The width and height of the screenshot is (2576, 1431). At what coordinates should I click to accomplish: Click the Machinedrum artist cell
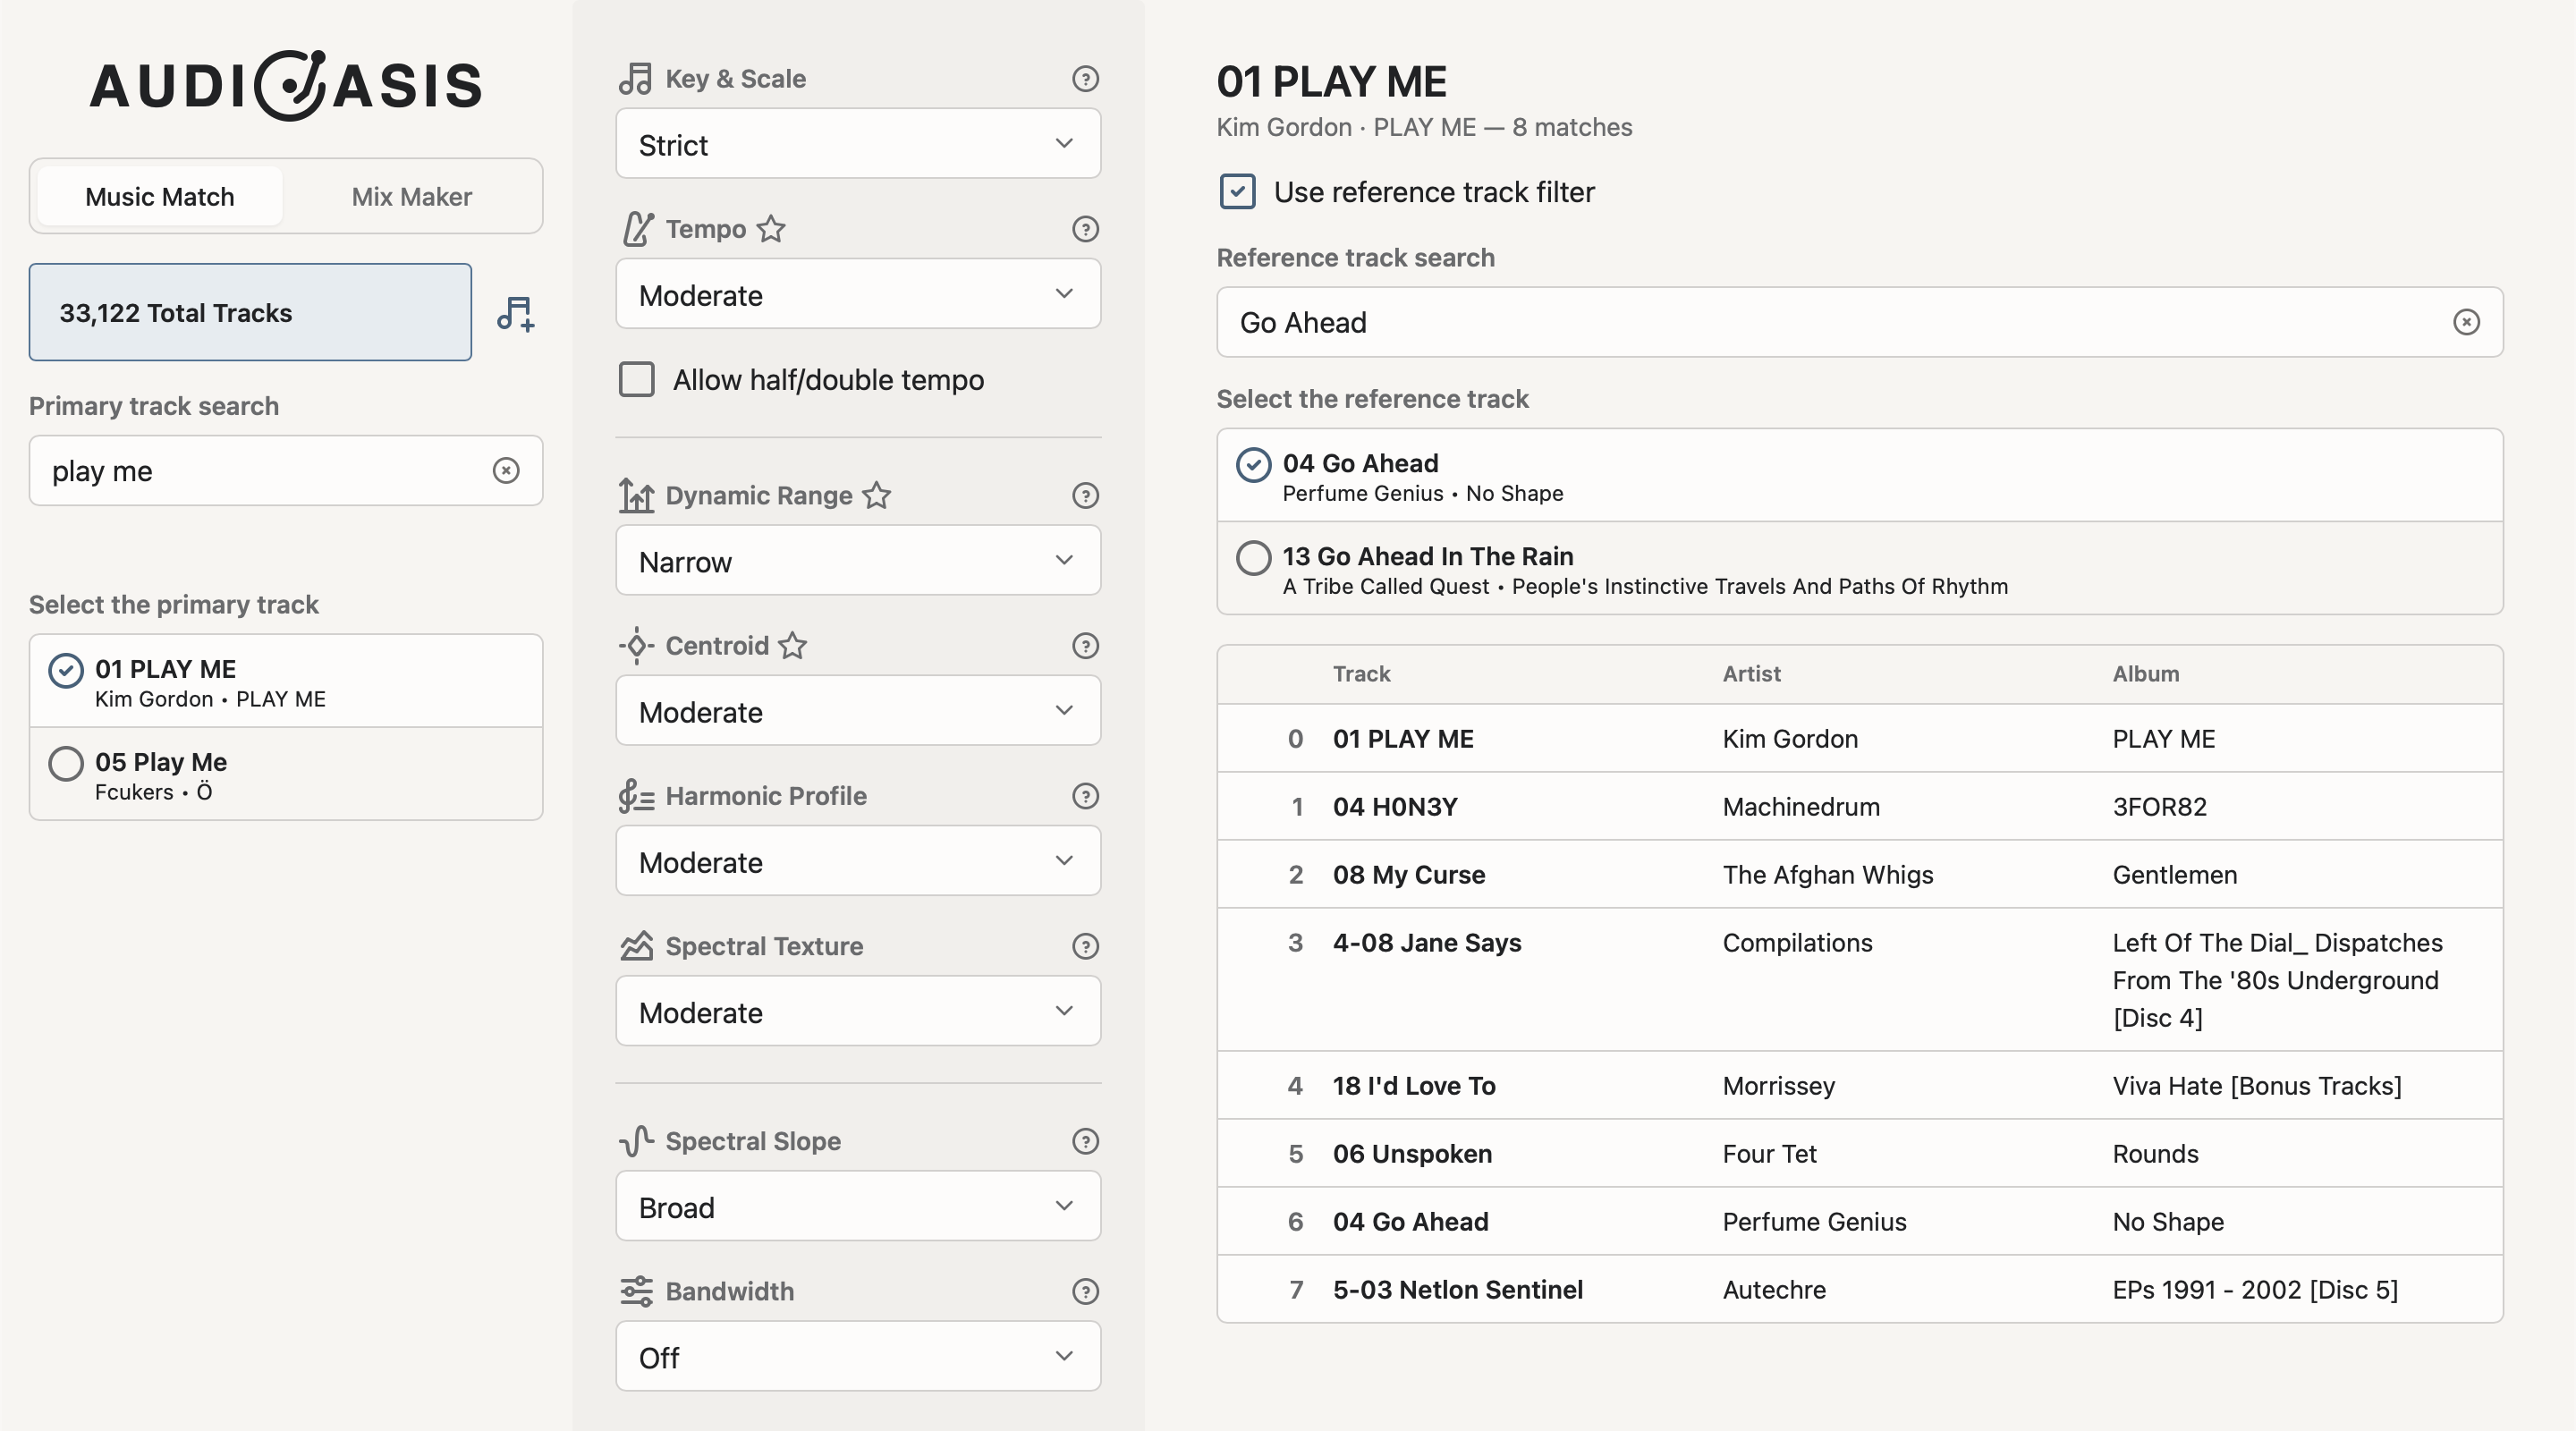click(1801, 806)
